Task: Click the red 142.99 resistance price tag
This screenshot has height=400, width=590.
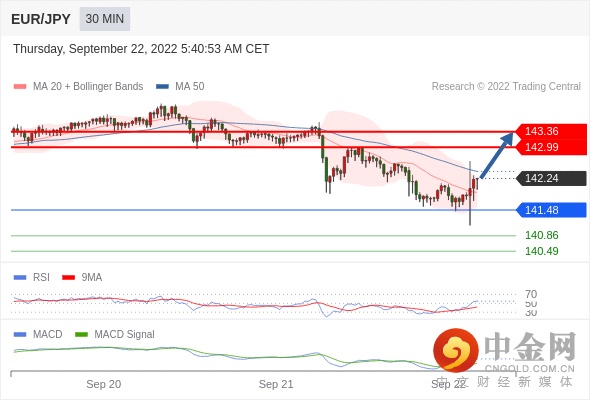Action: click(x=551, y=147)
